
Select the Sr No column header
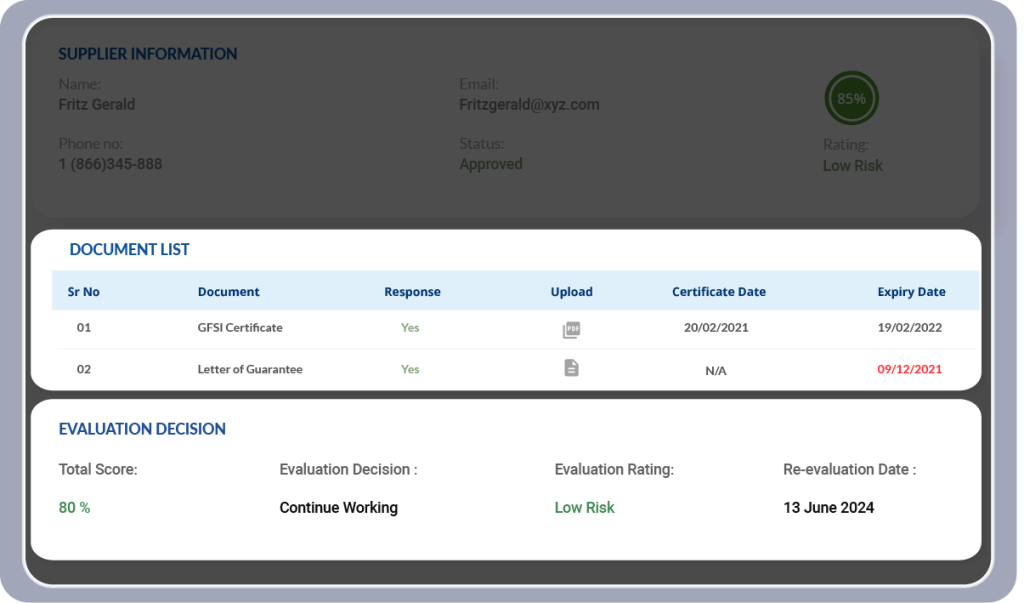(84, 292)
